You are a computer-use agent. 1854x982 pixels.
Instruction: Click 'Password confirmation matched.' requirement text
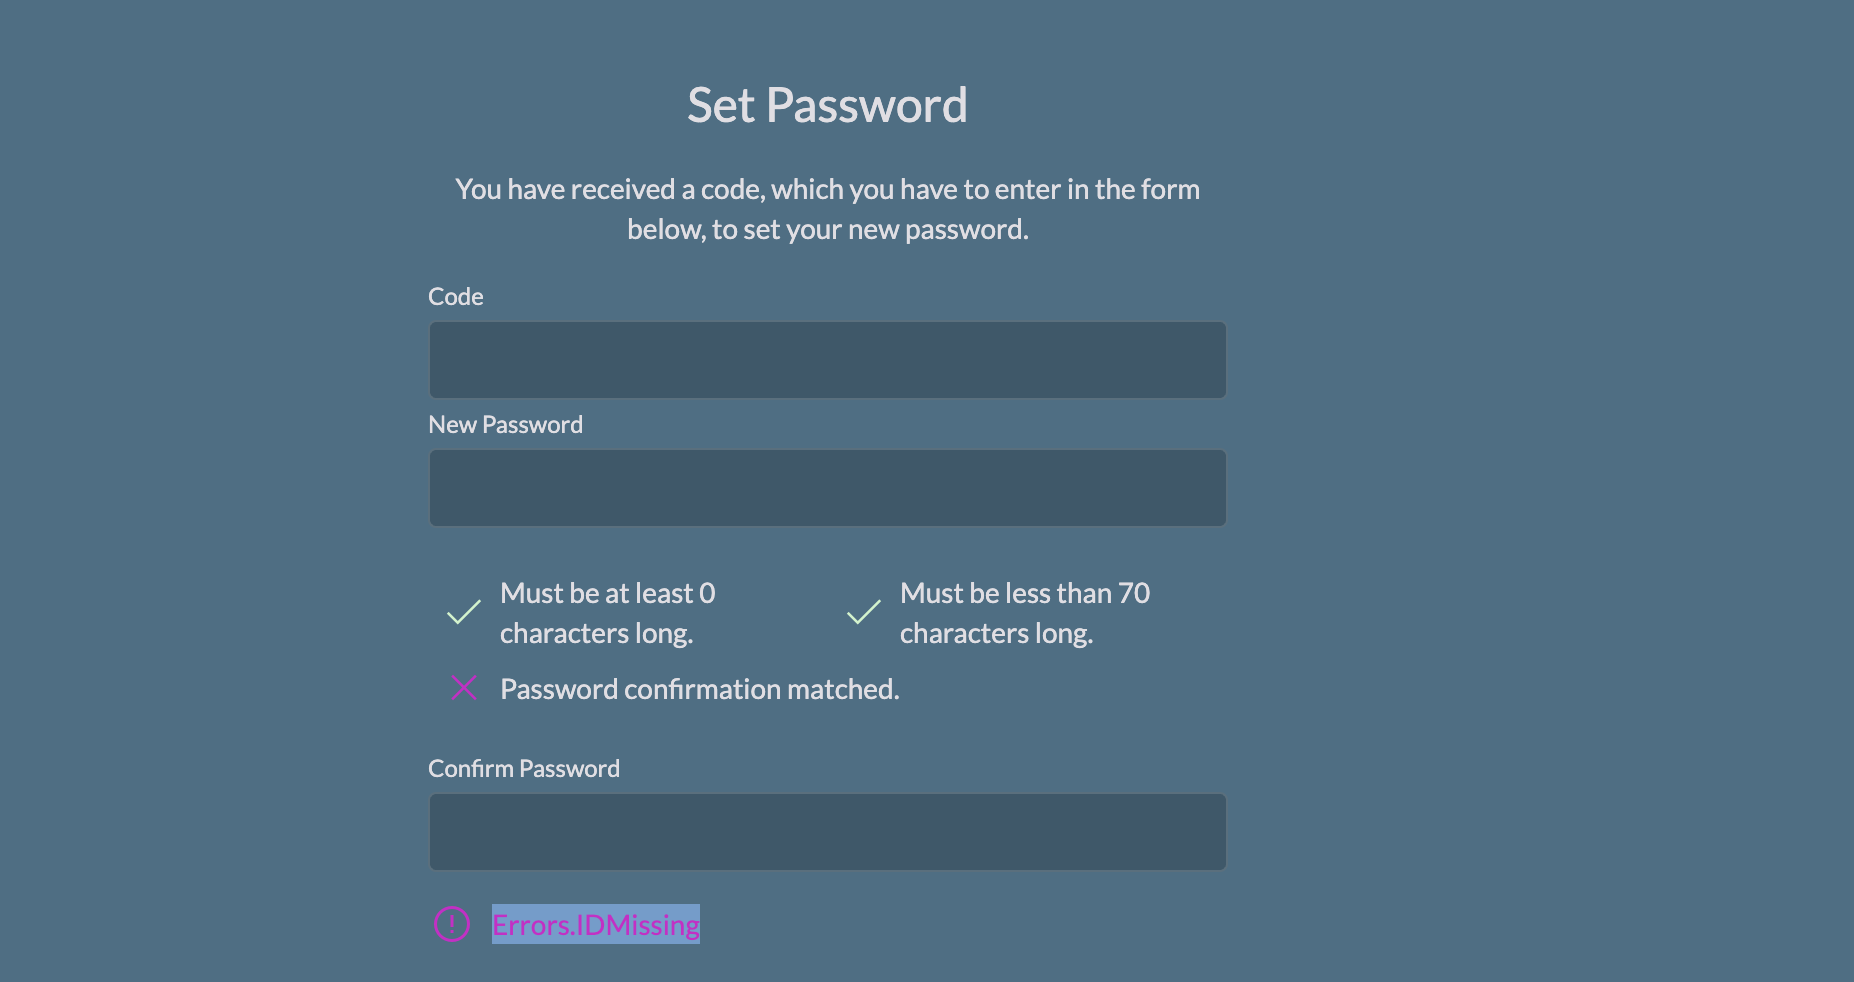(x=699, y=690)
